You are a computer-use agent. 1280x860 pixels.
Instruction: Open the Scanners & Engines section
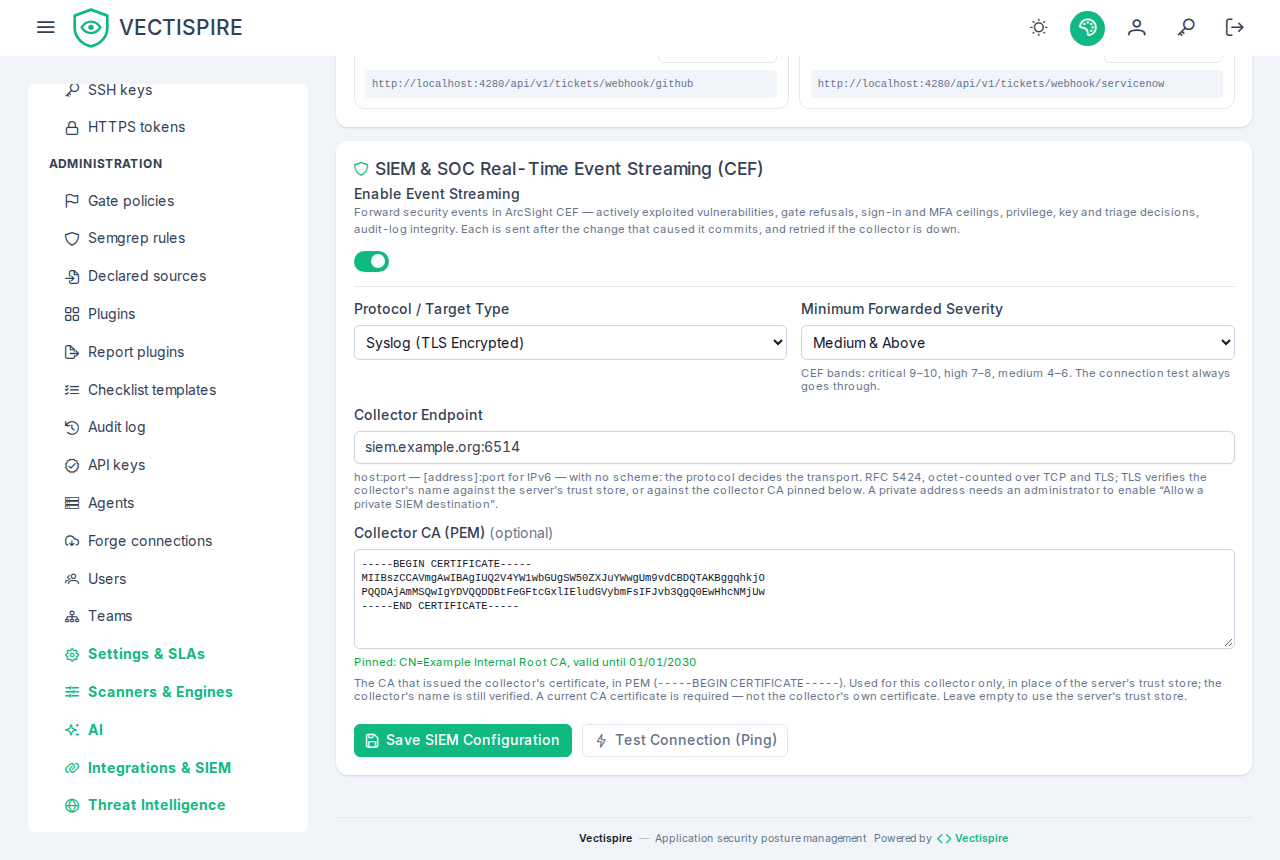tap(160, 692)
